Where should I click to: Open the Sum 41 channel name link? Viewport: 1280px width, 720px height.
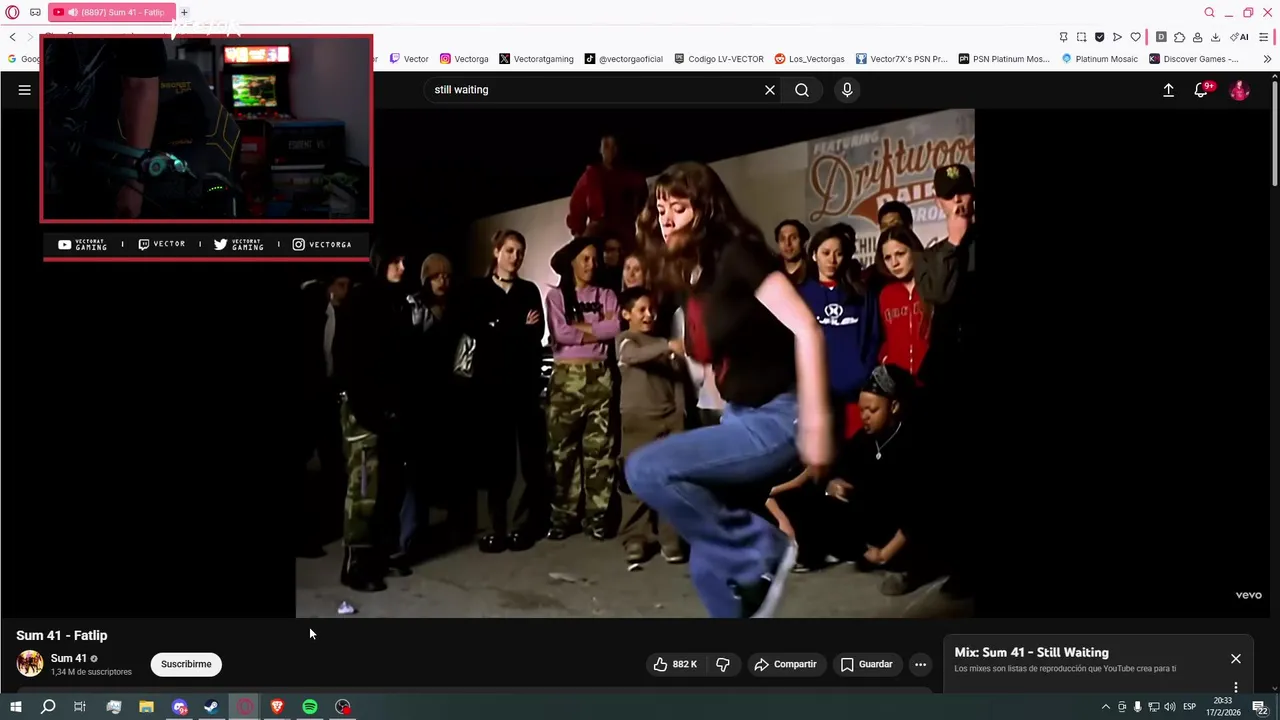coord(69,658)
